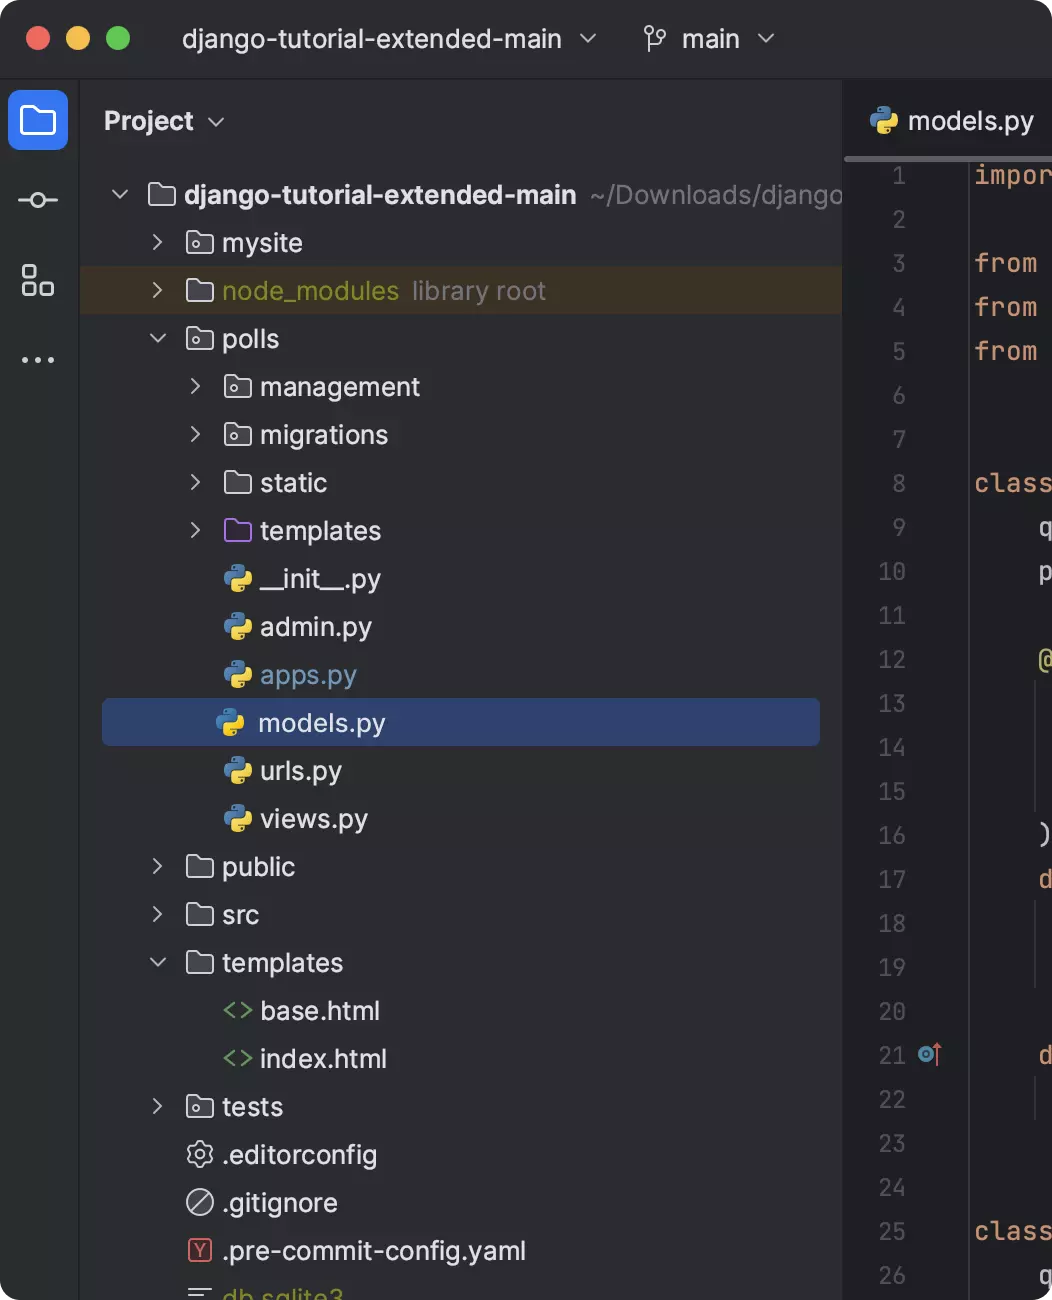Click the HTML icon beside index.html
Viewport: 1052px width, 1300px height.
tap(238, 1058)
